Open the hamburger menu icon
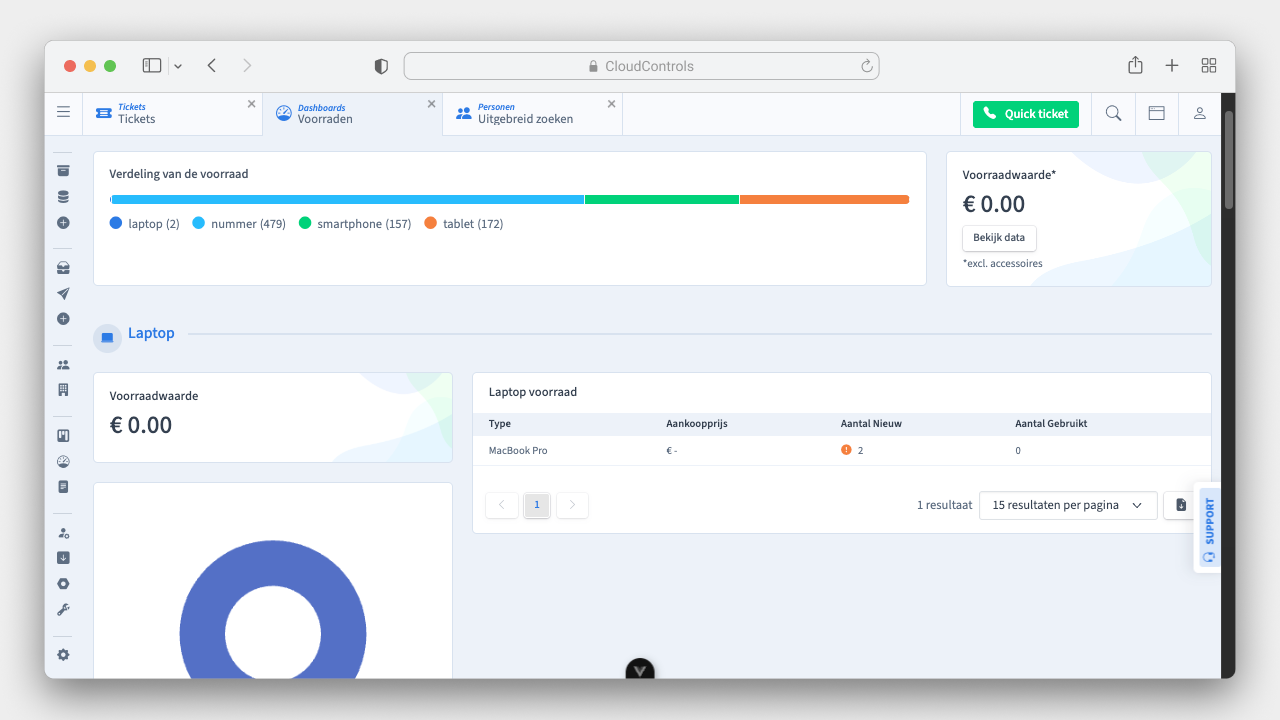Screen dimensions: 1280x720 63,113
